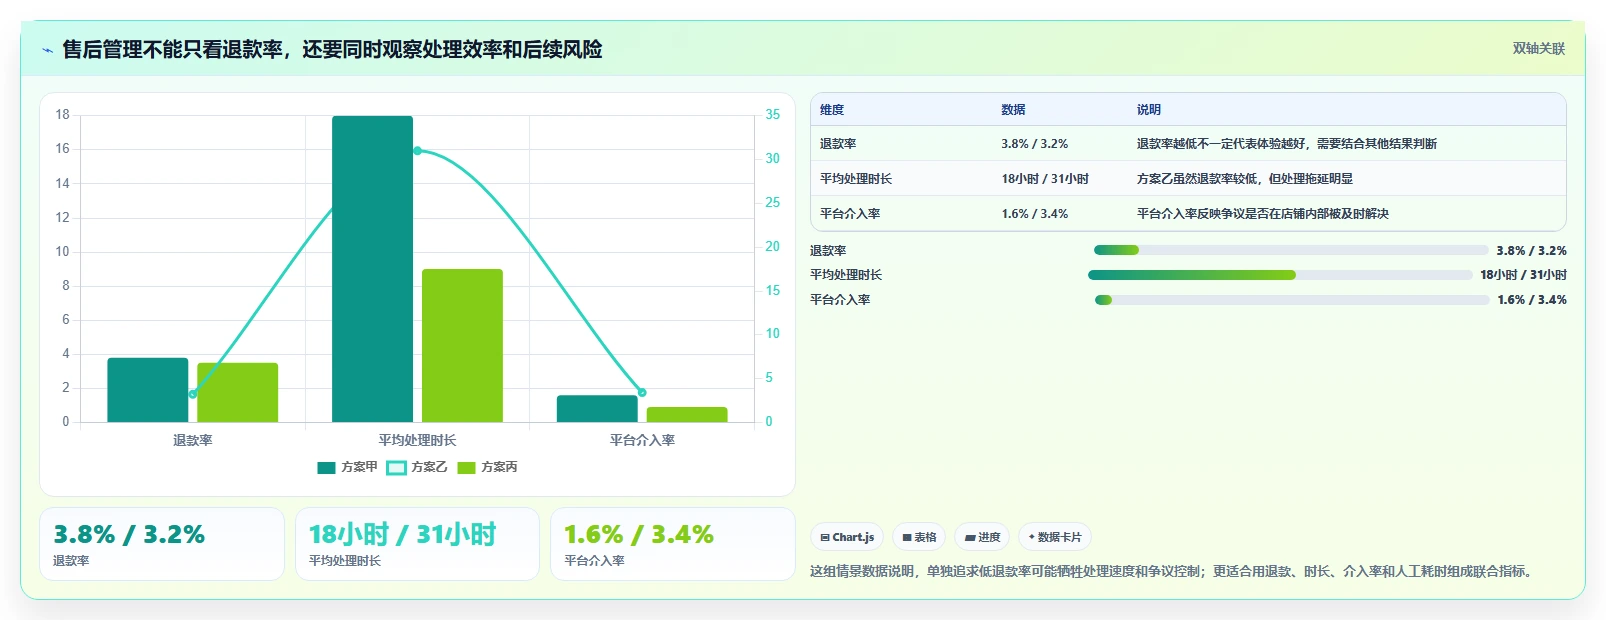Click the line point above 退款率 category
This screenshot has width=1606, height=620.
[193, 394]
